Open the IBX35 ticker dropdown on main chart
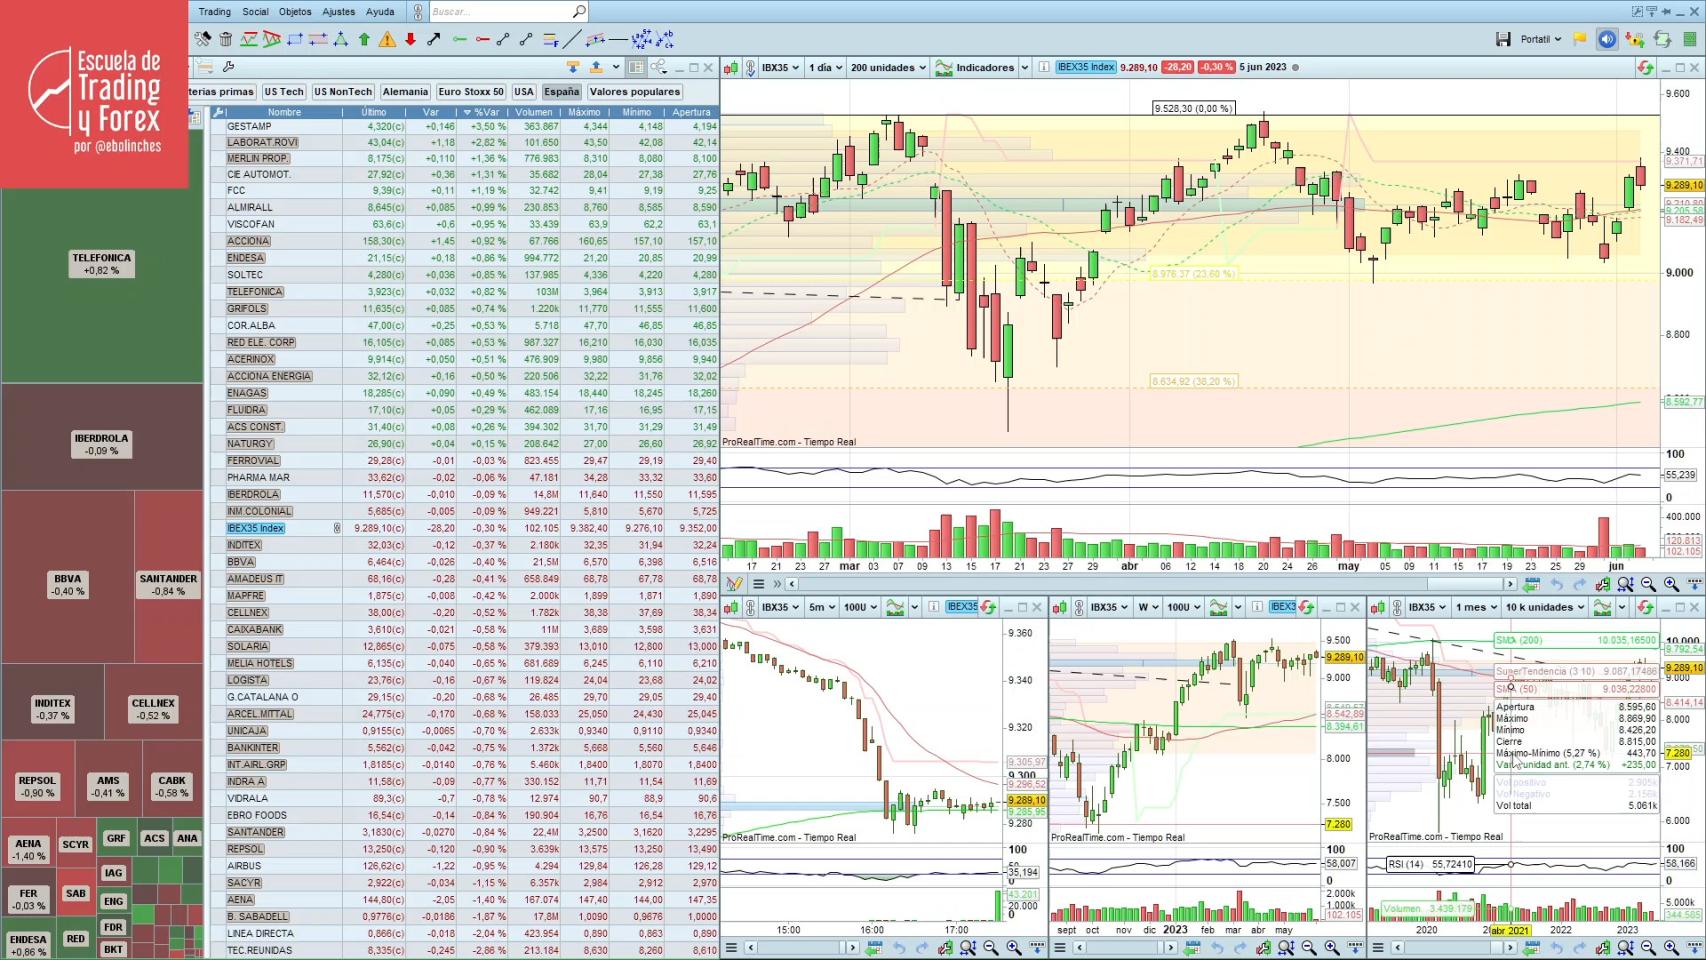Image resolution: width=1706 pixels, height=960 pixels. (x=780, y=67)
